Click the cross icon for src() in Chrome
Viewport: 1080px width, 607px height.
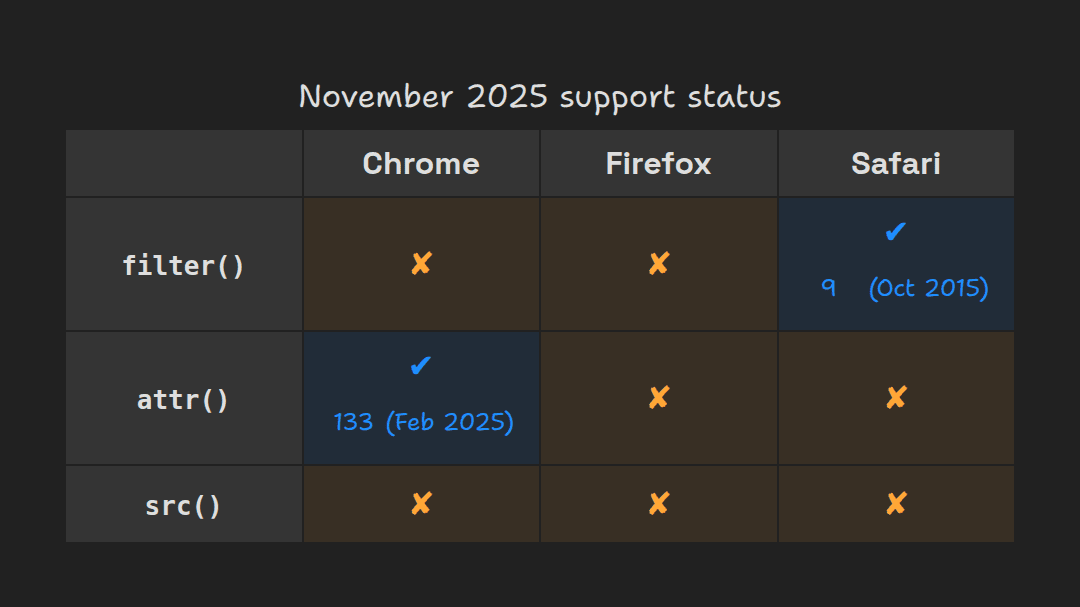pyautogui.click(x=421, y=504)
